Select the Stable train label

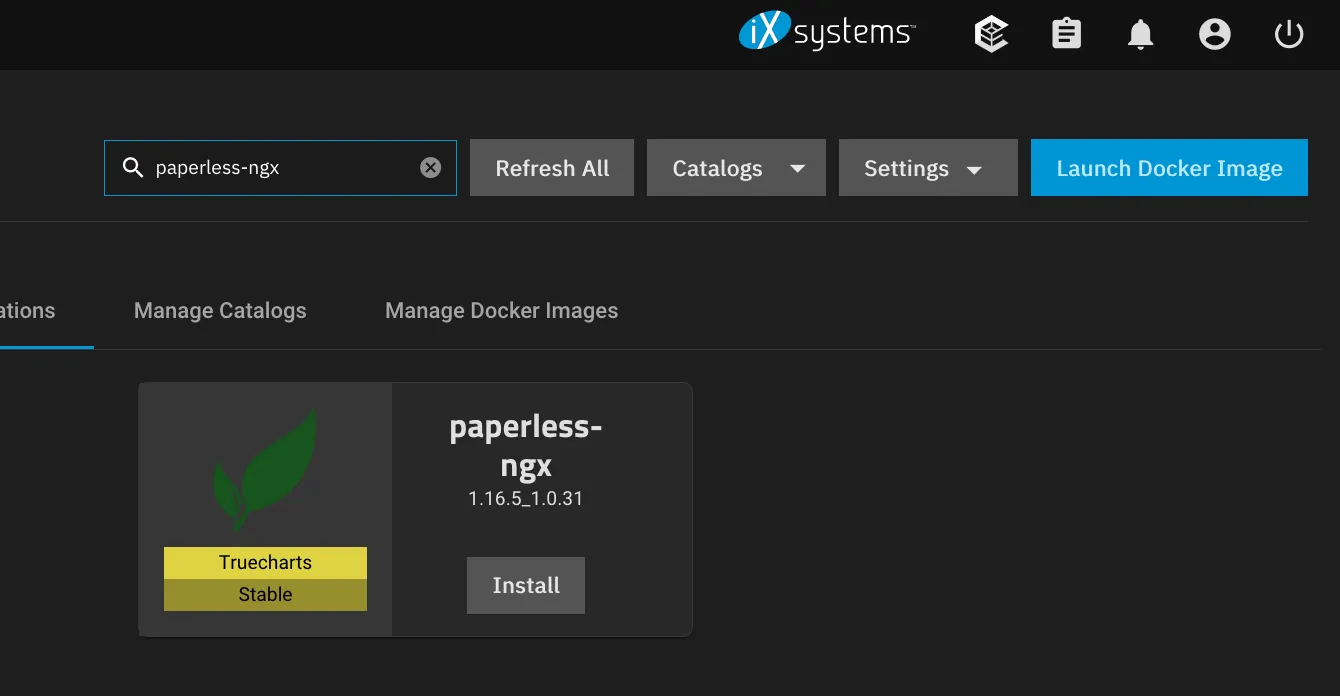264,593
